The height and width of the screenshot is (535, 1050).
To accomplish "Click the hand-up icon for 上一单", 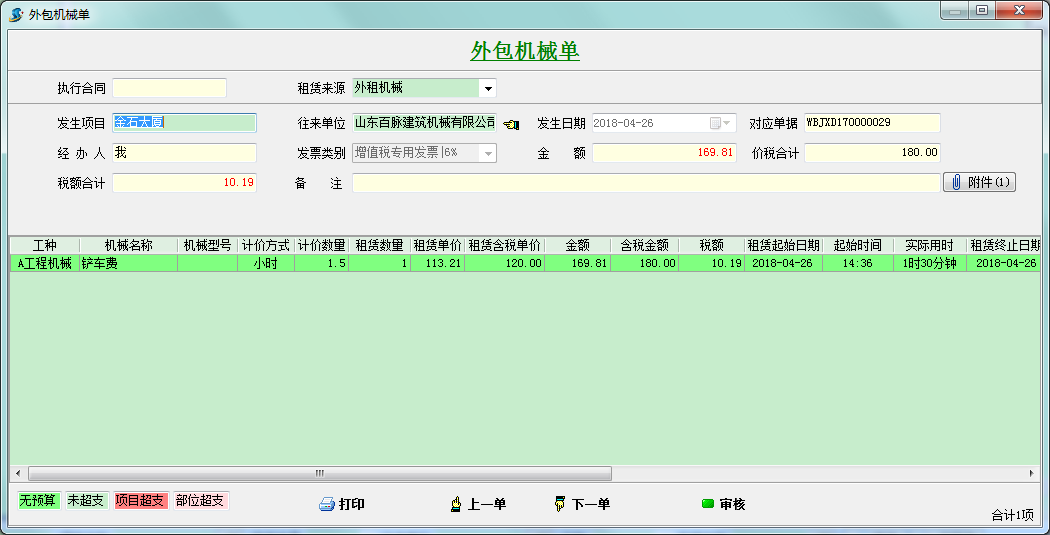I will coord(456,504).
